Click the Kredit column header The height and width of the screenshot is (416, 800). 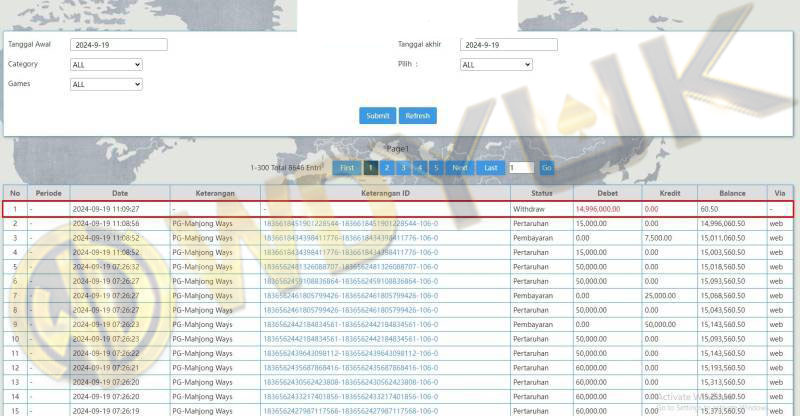(x=670, y=193)
